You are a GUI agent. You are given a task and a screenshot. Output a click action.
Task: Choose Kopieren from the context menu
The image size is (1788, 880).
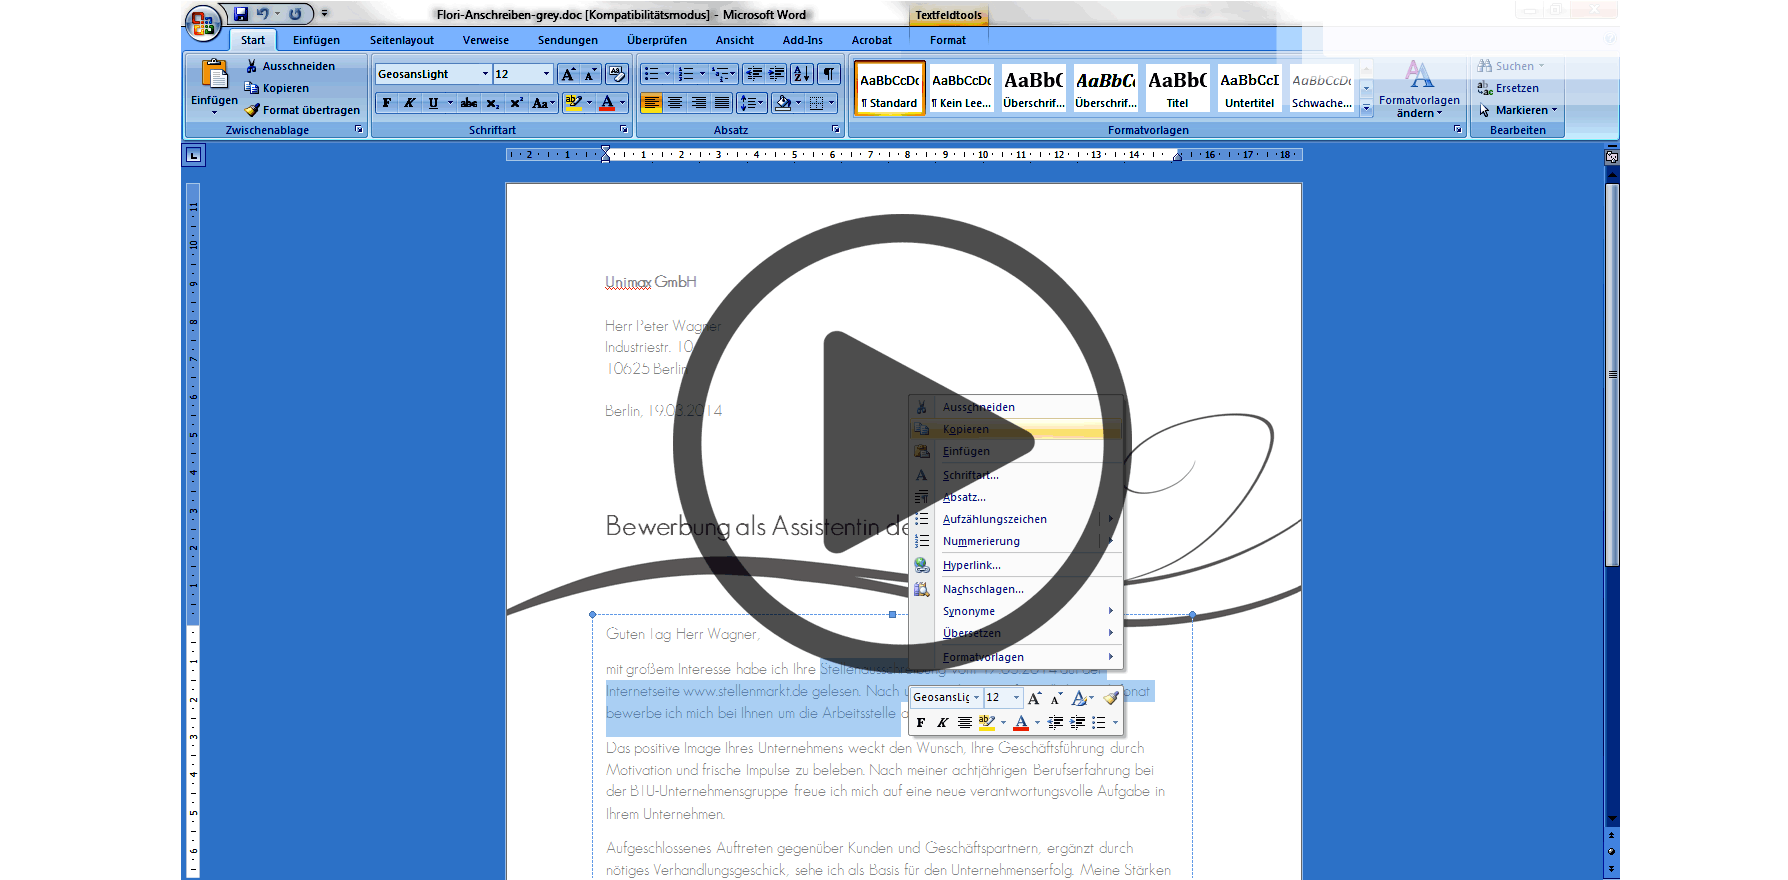pos(966,429)
